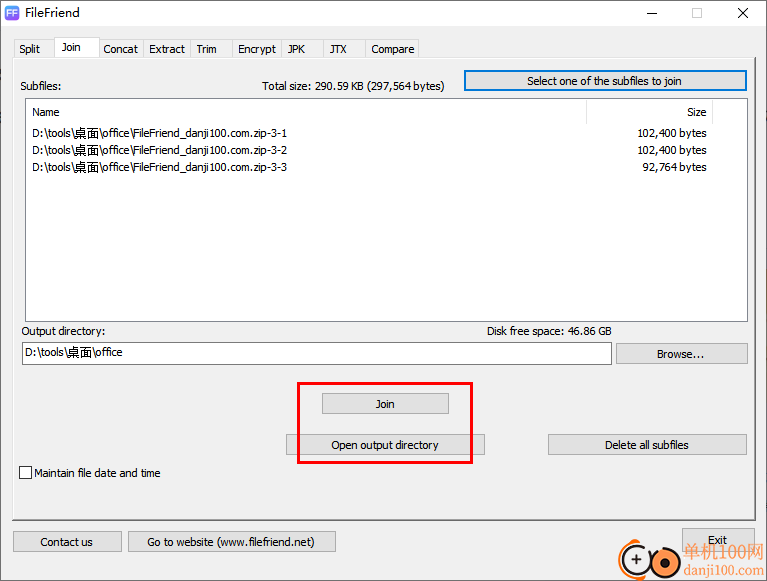
Task: Click the Size column header
Action: [649, 112]
